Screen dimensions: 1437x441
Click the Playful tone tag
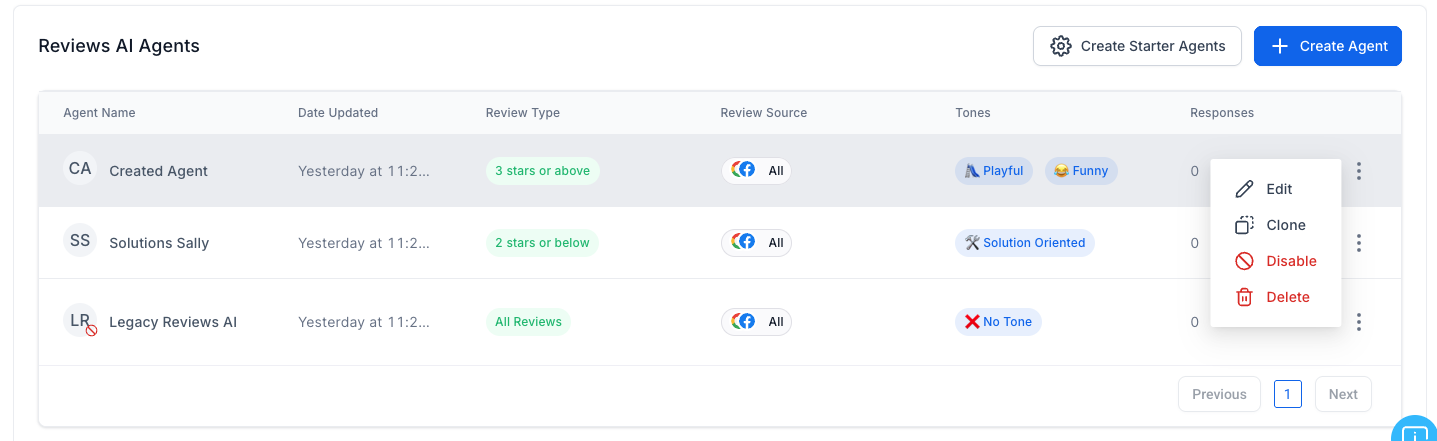[993, 171]
